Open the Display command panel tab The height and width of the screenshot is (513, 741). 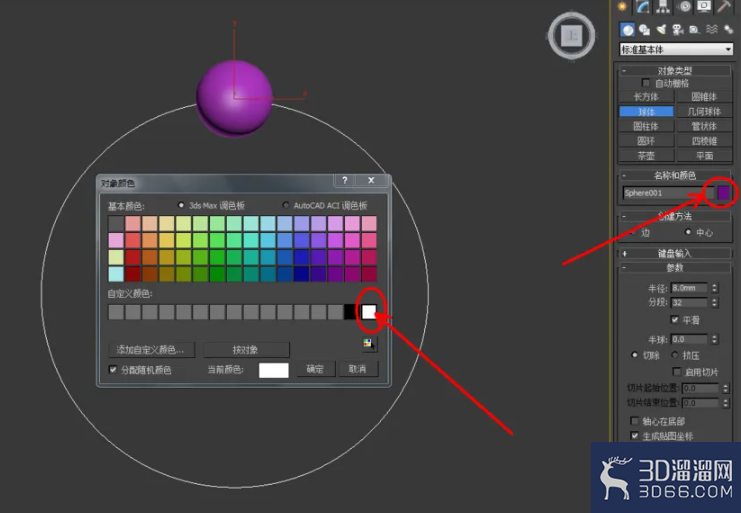[x=704, y=6]
